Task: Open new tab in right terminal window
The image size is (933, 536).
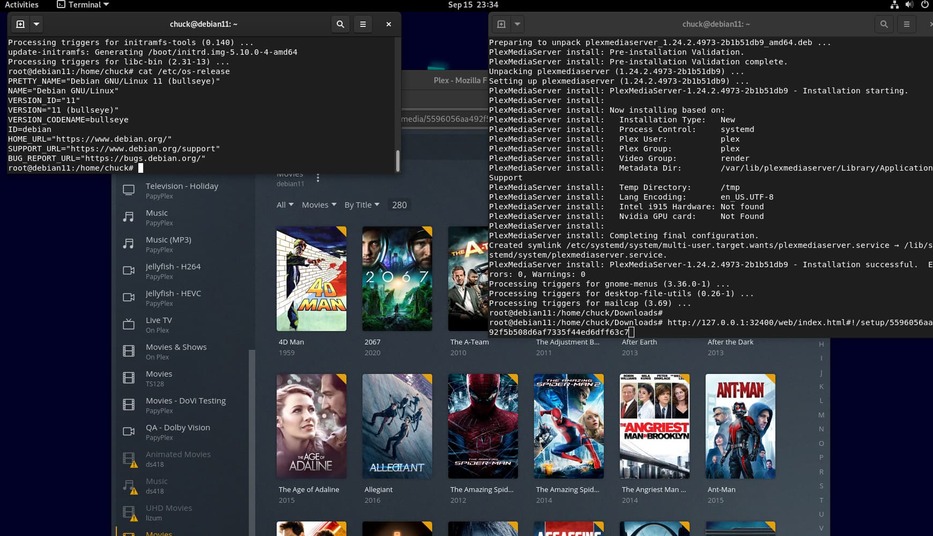Action: (501, 24)
